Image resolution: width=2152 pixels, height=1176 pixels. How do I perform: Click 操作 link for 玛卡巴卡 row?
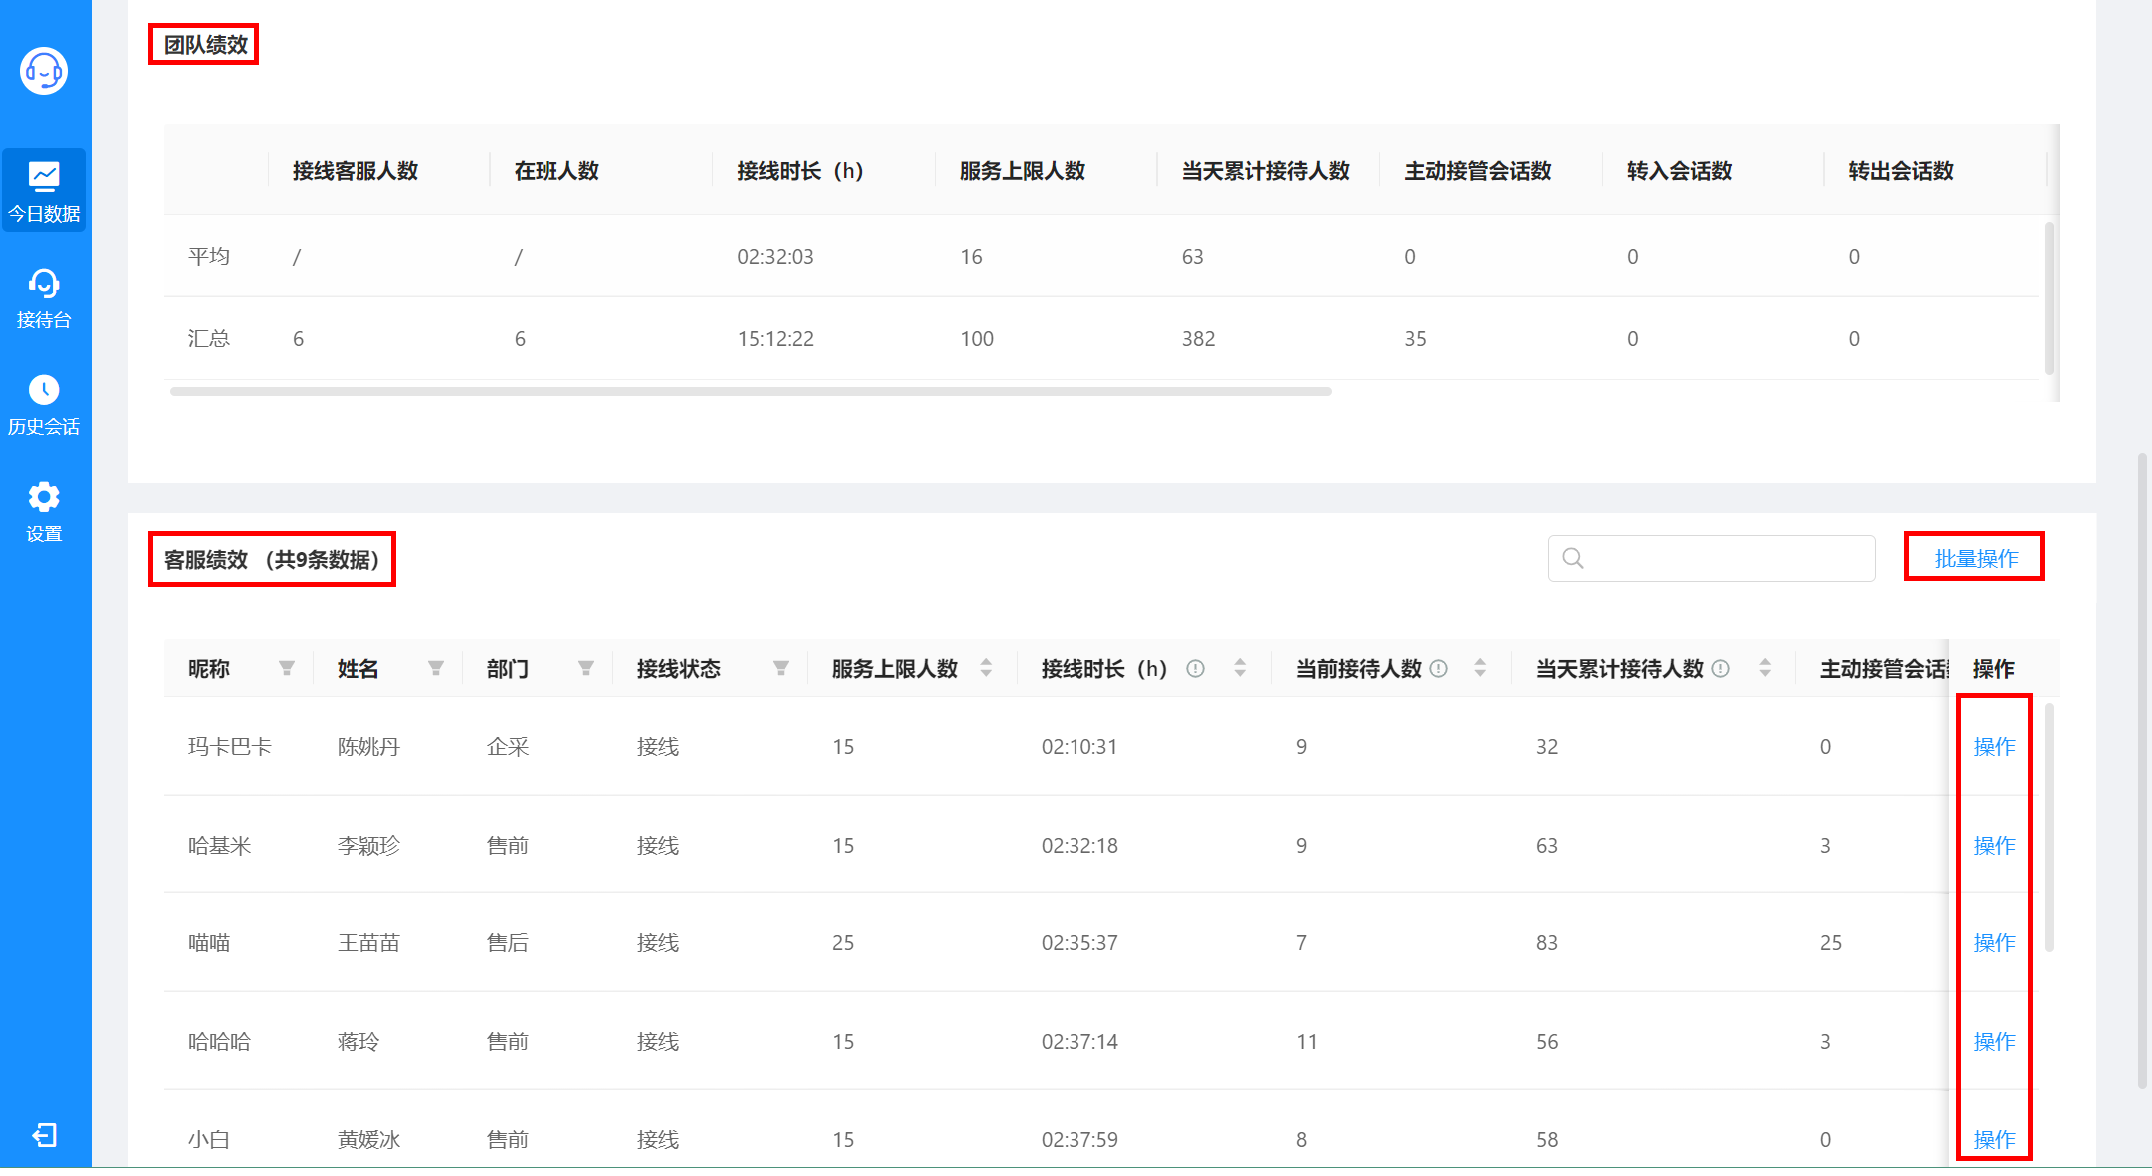(x=1994, y=746)
